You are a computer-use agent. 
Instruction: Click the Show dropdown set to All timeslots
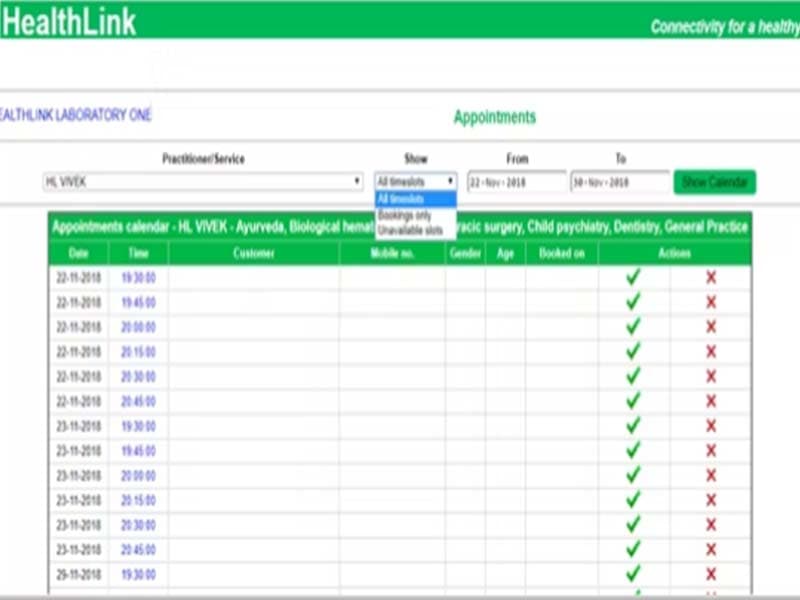416,182
